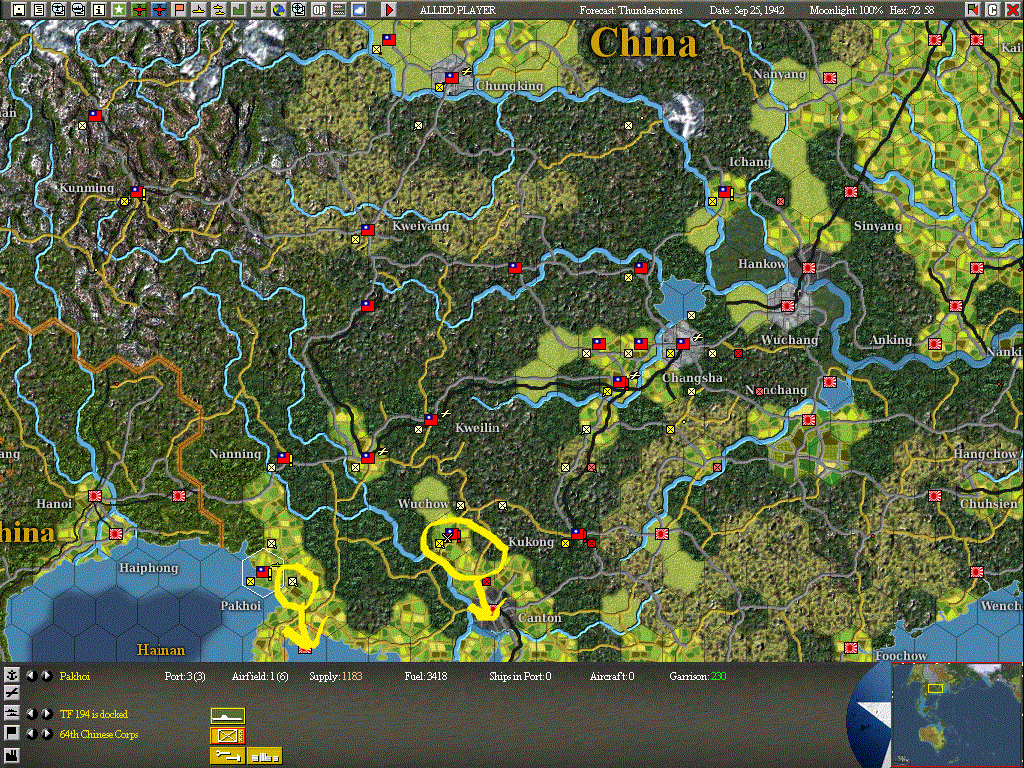
Task: Click the 'Date: Sep 25, 1942' text
Action: pos(747,10)
